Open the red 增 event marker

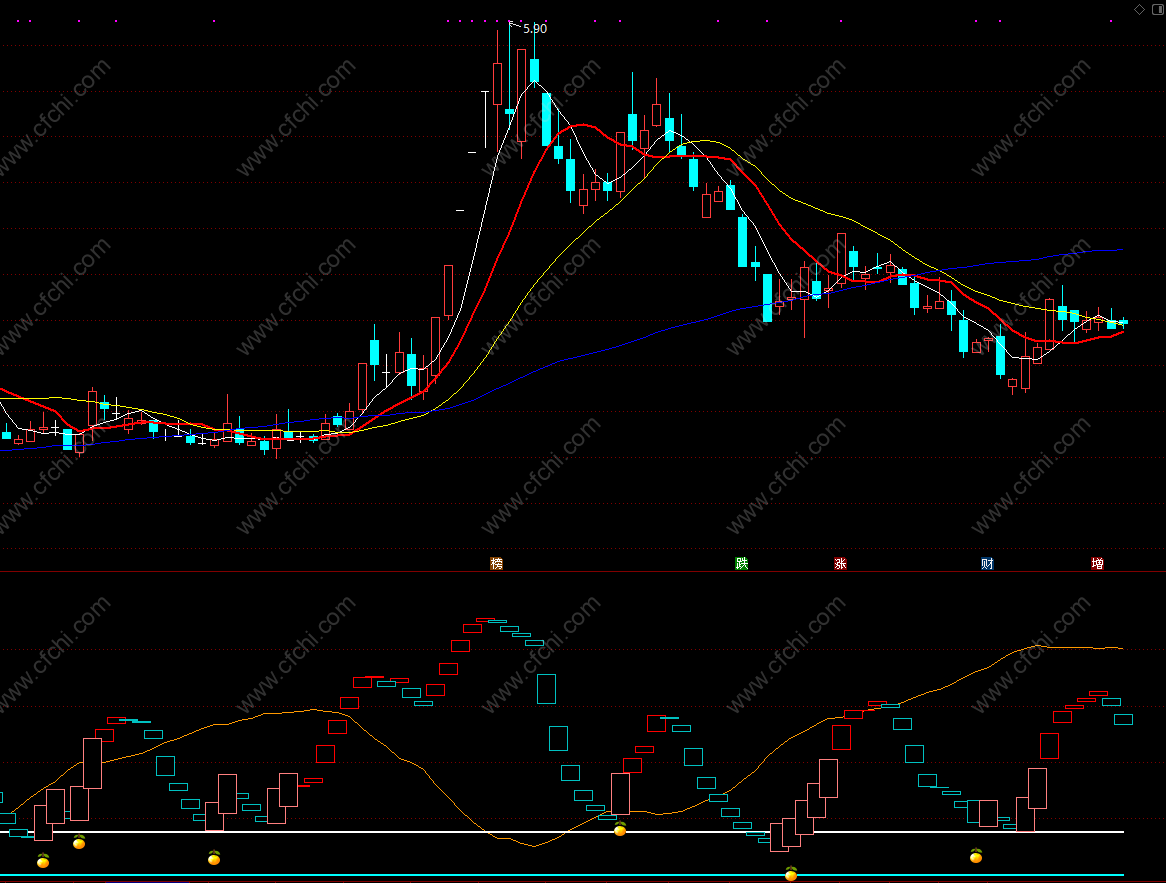(x=1097, y=563)
